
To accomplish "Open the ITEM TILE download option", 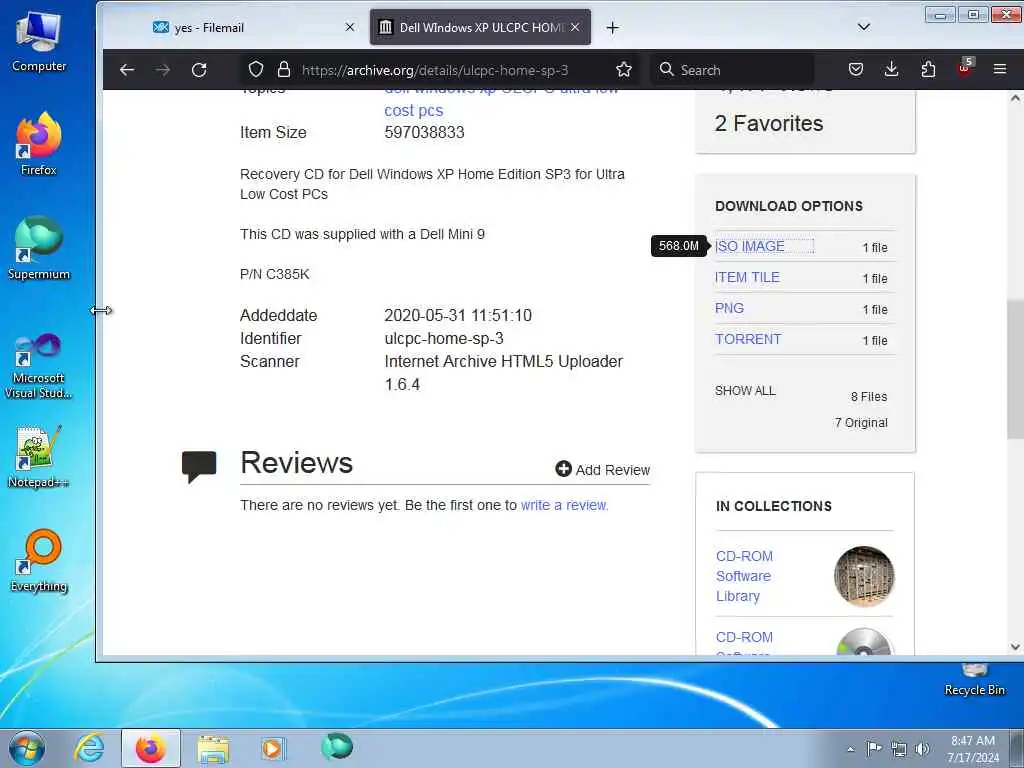I will point(747,277).
